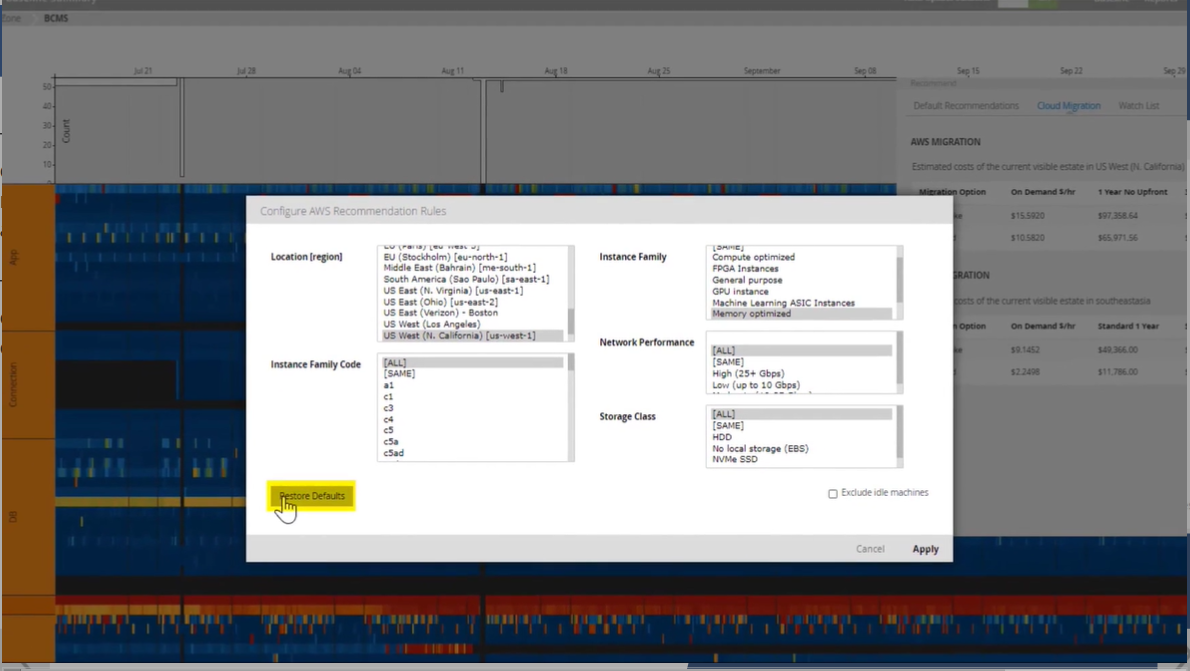Viewport: 1190px width, 671px height.
Task: Cancel the configuration dialog
Action: [870, 549]
